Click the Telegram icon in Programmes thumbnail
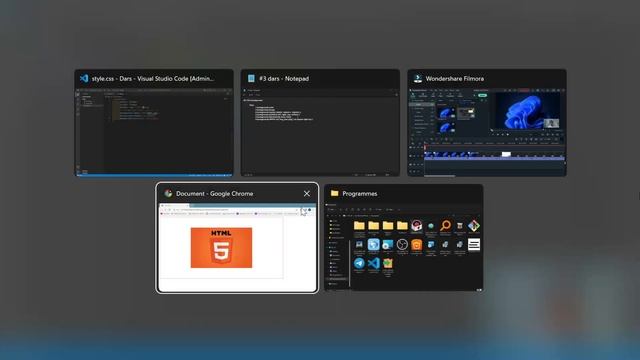The height and width of the screenshot is (360, 640). 359,263
